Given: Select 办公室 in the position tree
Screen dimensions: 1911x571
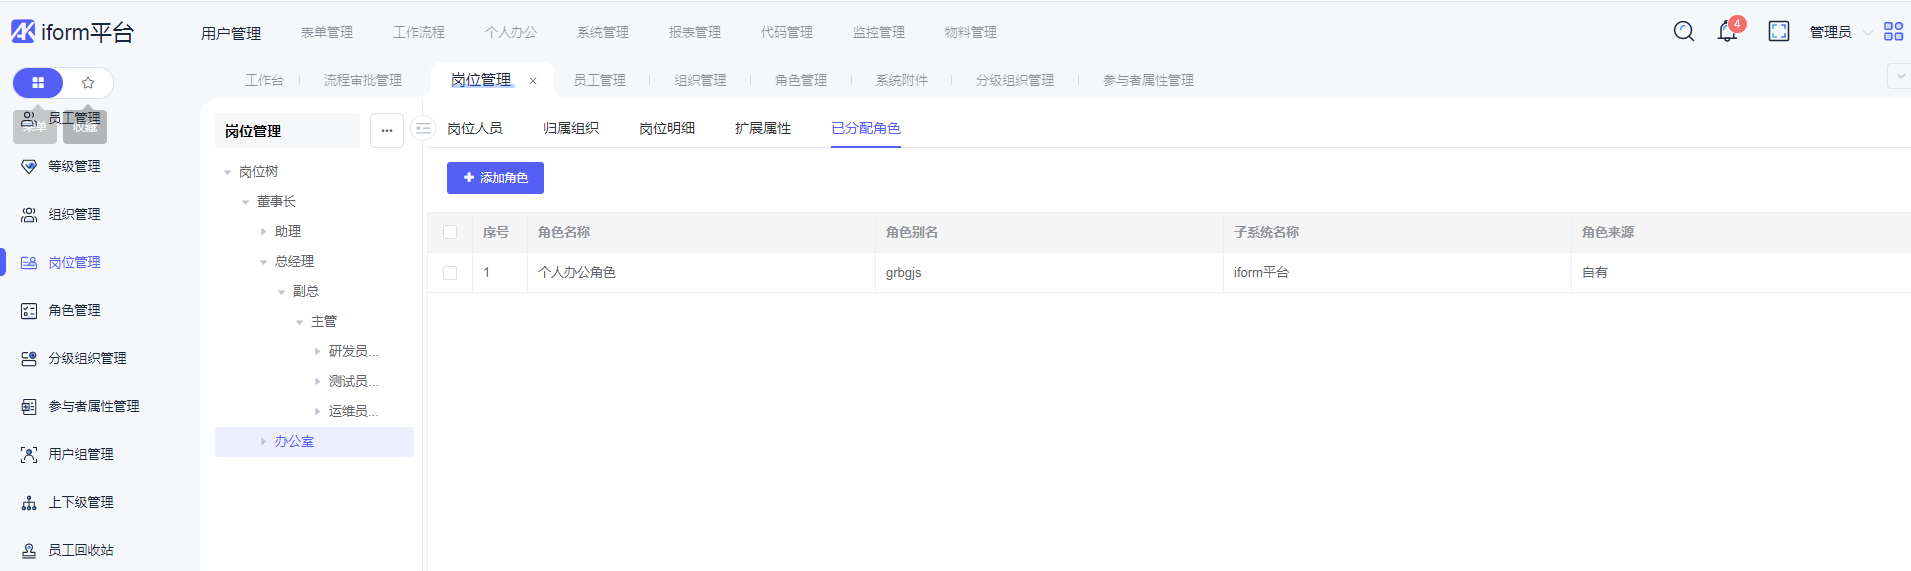Looking at the screenshot, I should [294, 442].
